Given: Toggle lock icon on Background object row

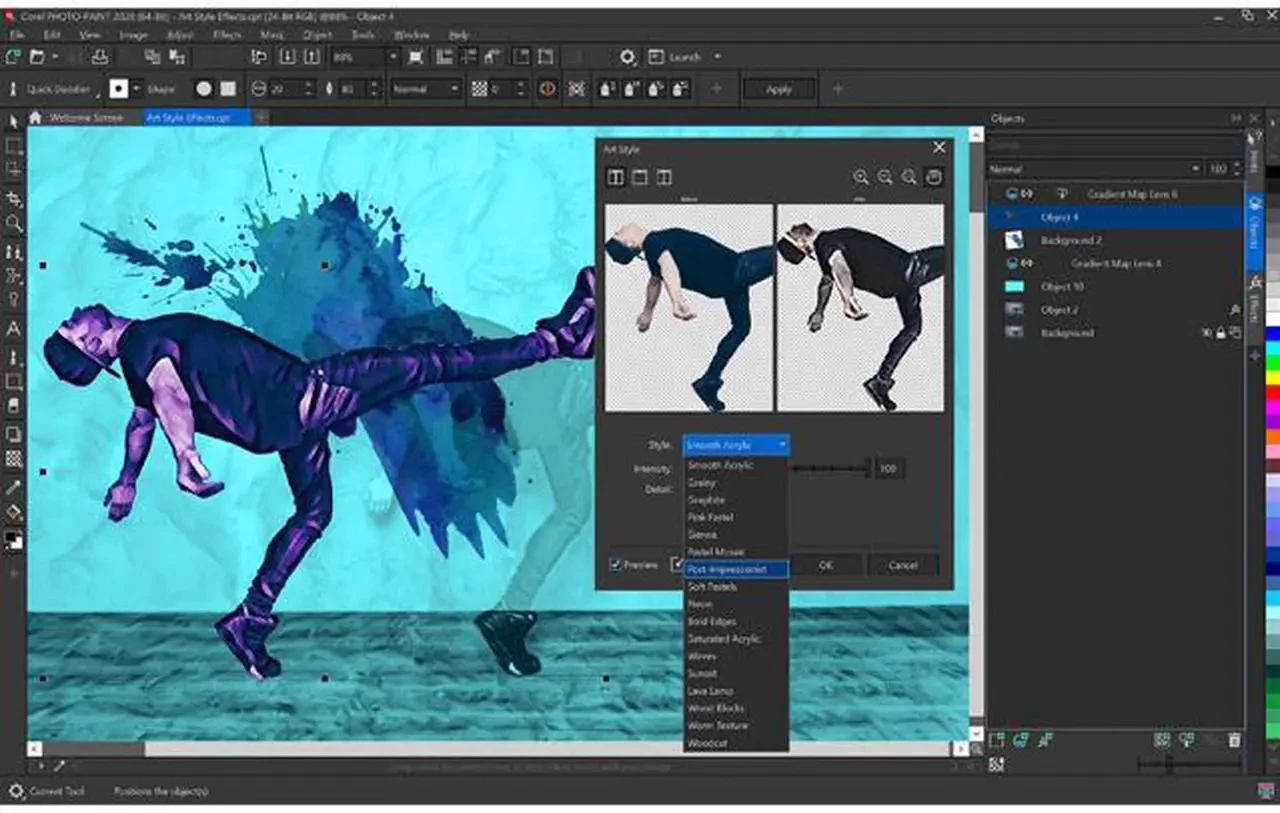Looking at the screenshot, I should coord(1220,333).
